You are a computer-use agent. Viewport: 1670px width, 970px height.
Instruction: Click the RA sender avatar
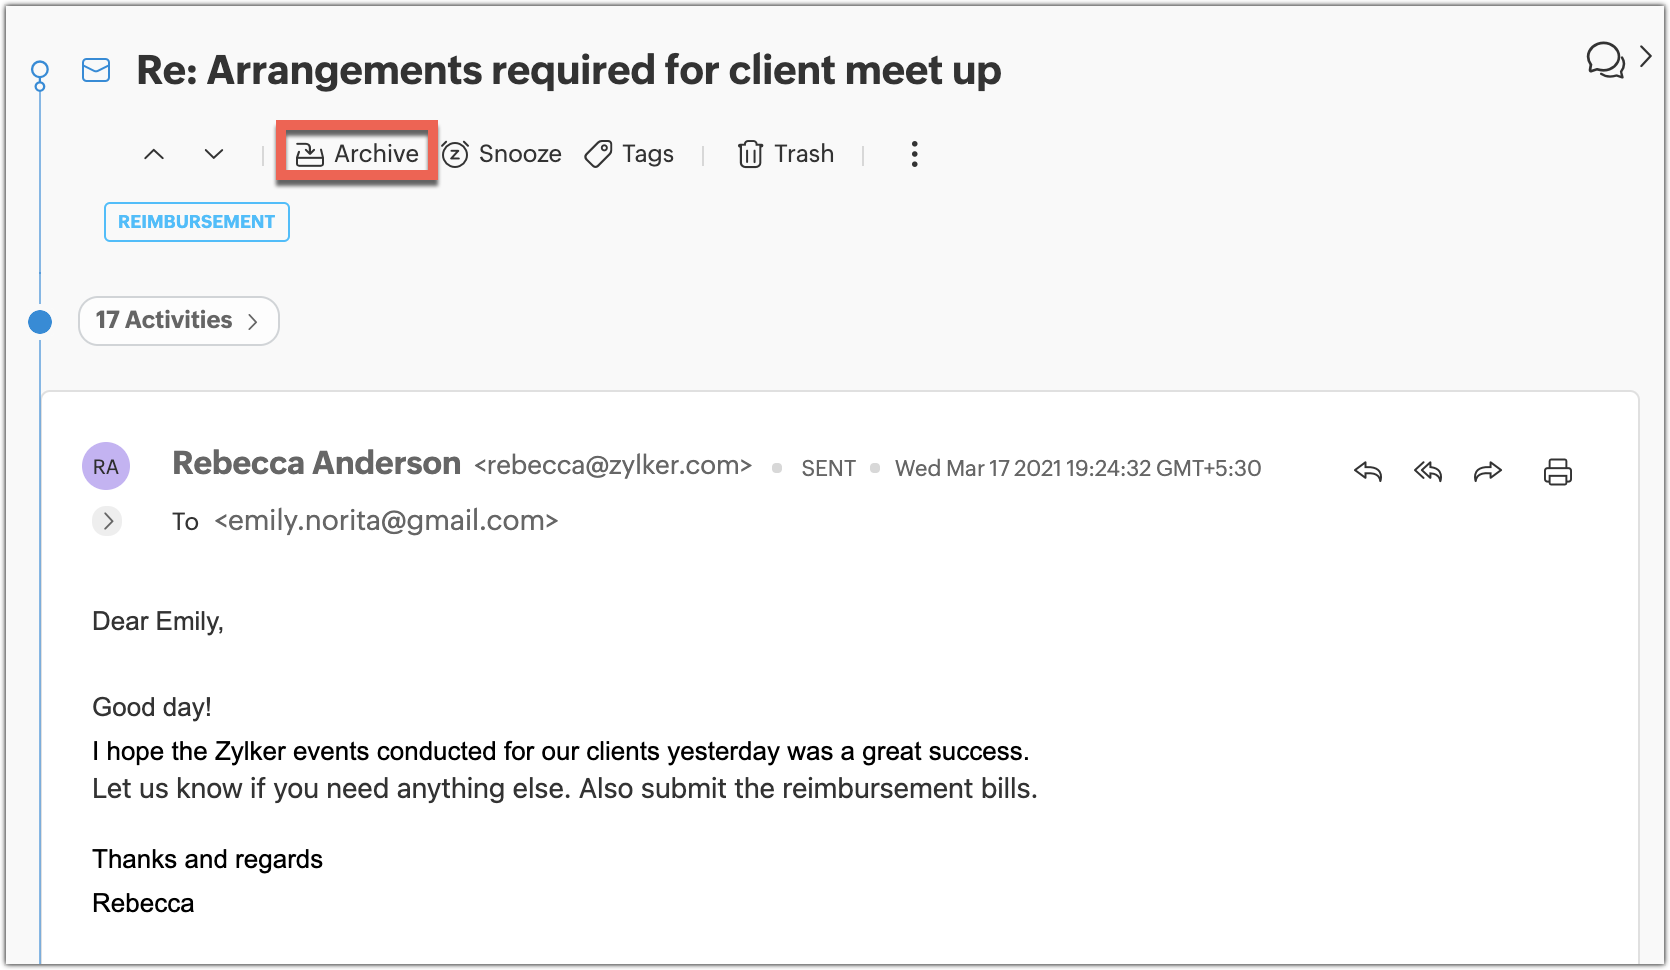(106, 466)
